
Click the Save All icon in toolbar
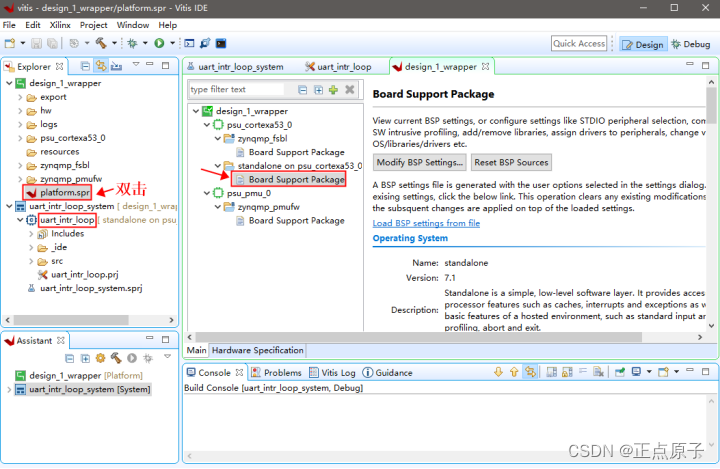(x=52, y=44)
